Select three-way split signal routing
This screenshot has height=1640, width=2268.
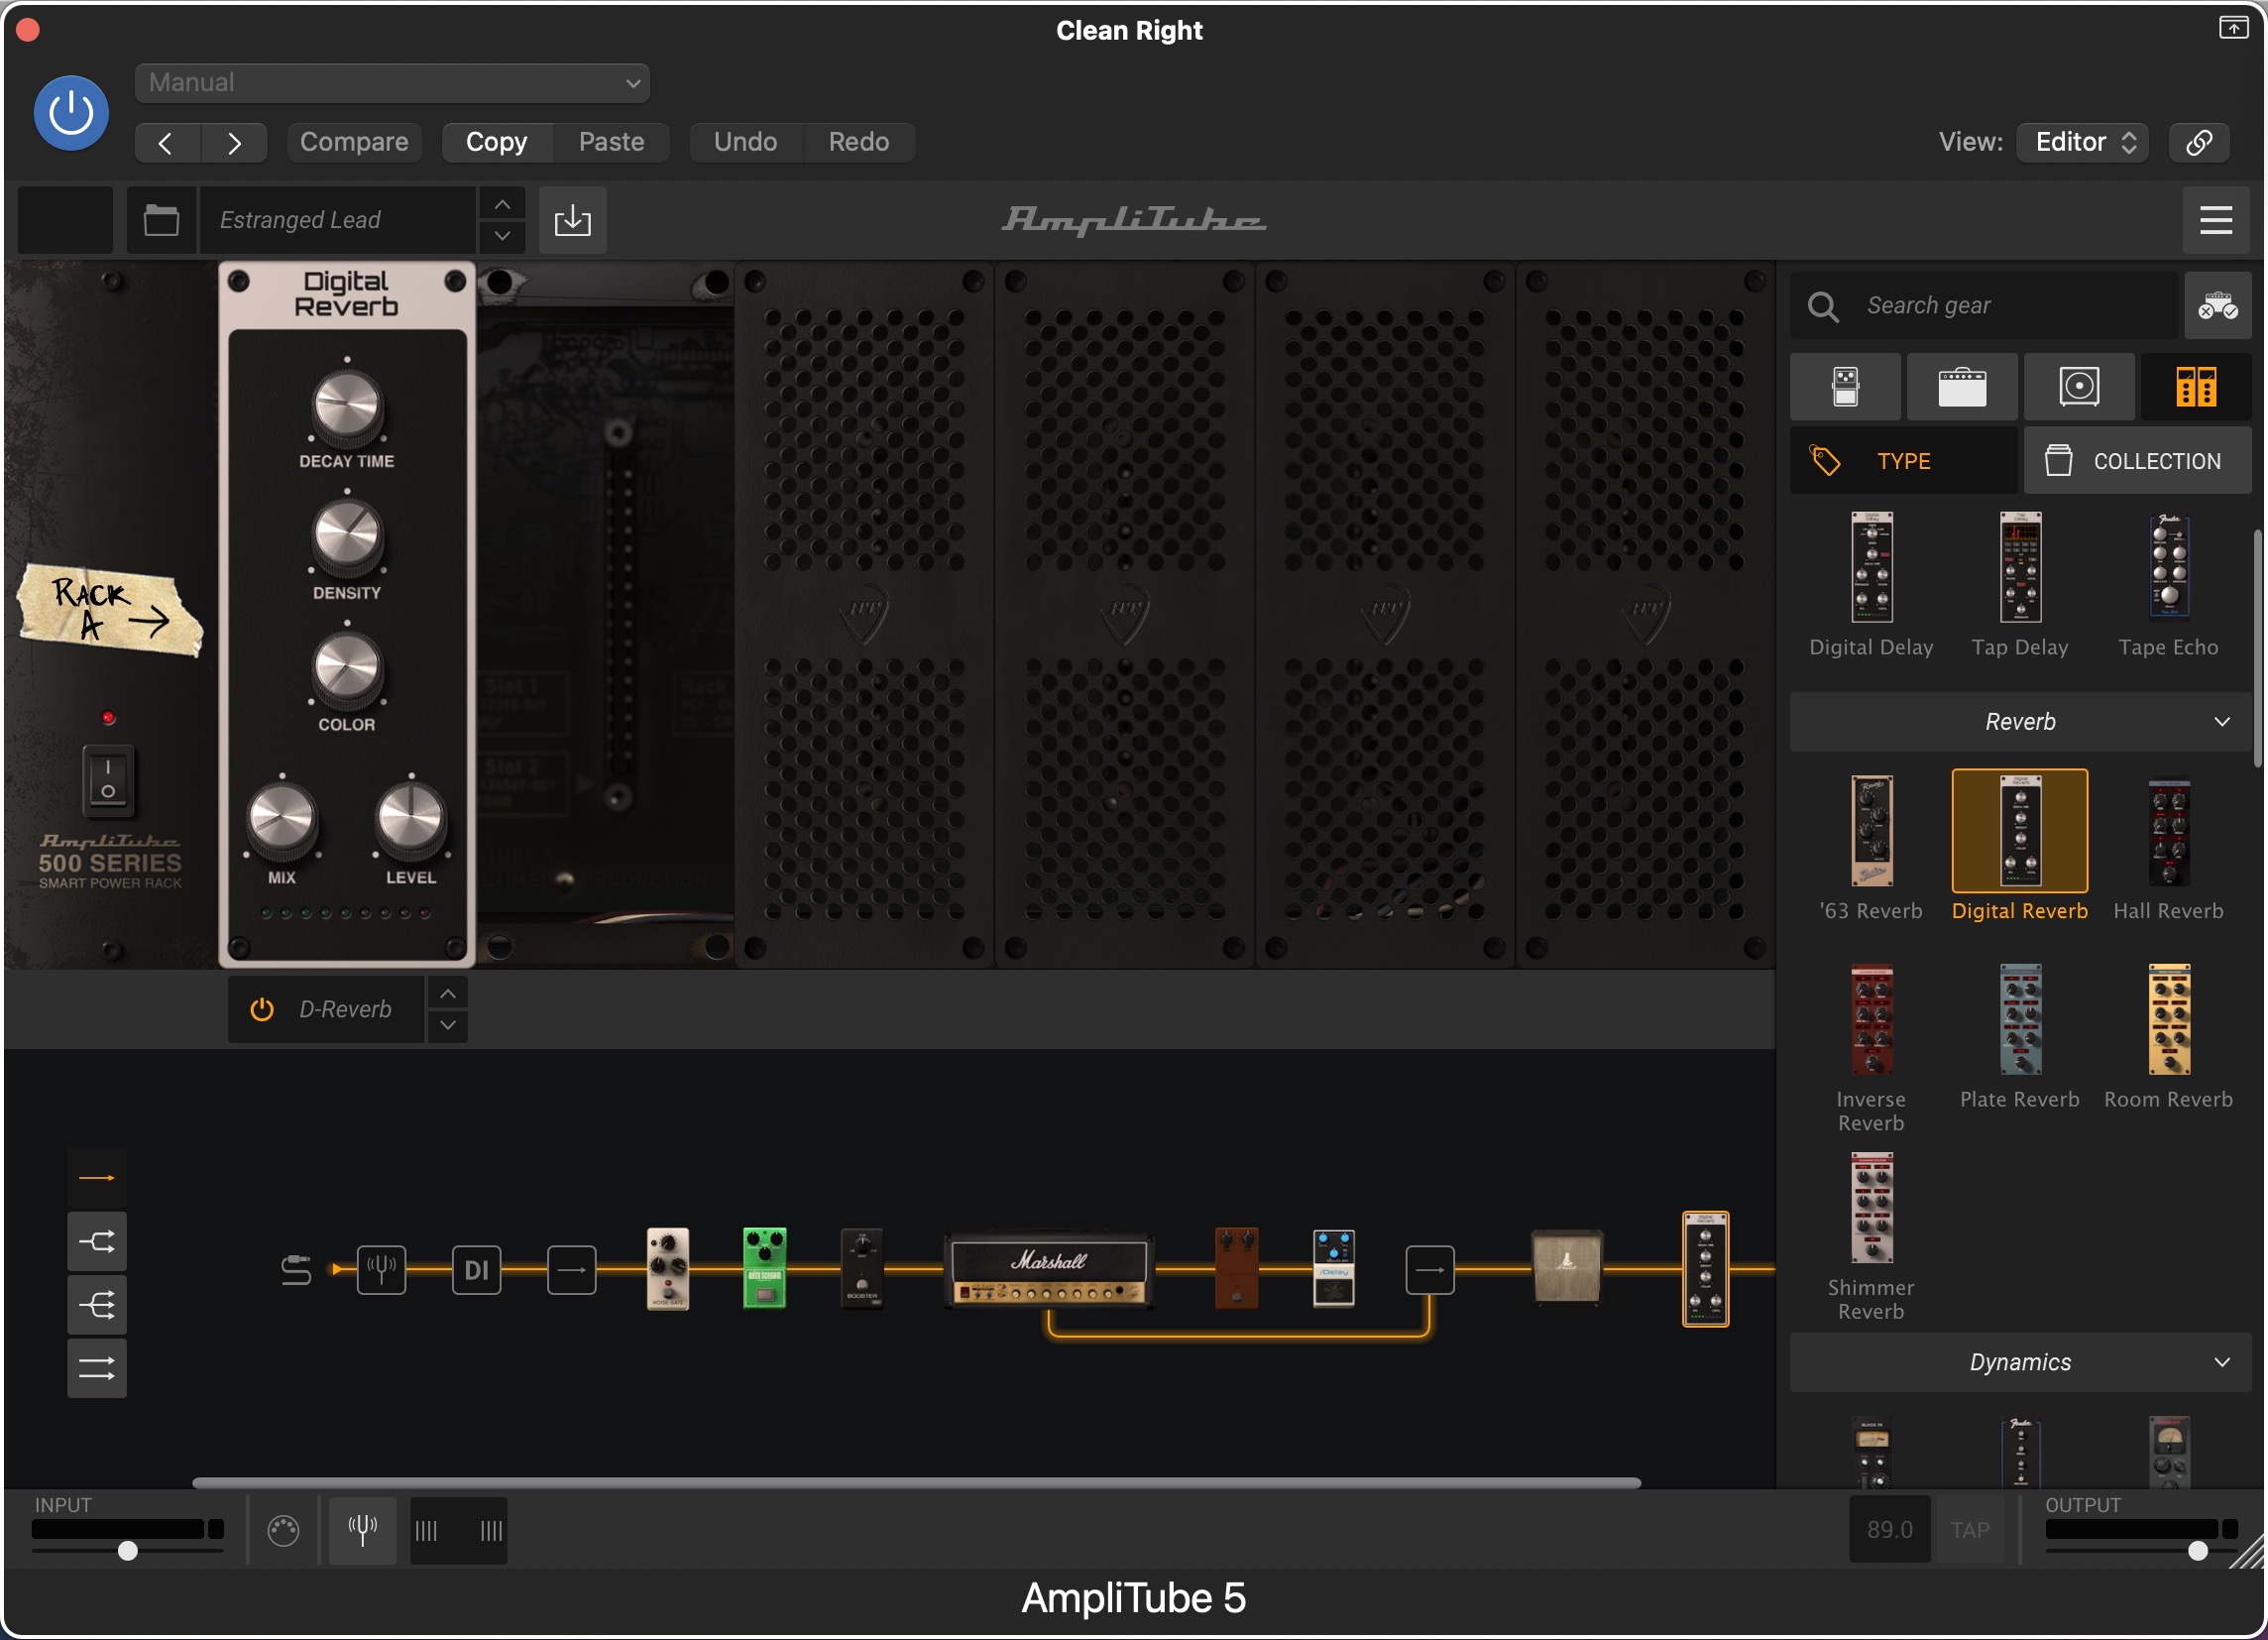click(x=97, y=1305)
